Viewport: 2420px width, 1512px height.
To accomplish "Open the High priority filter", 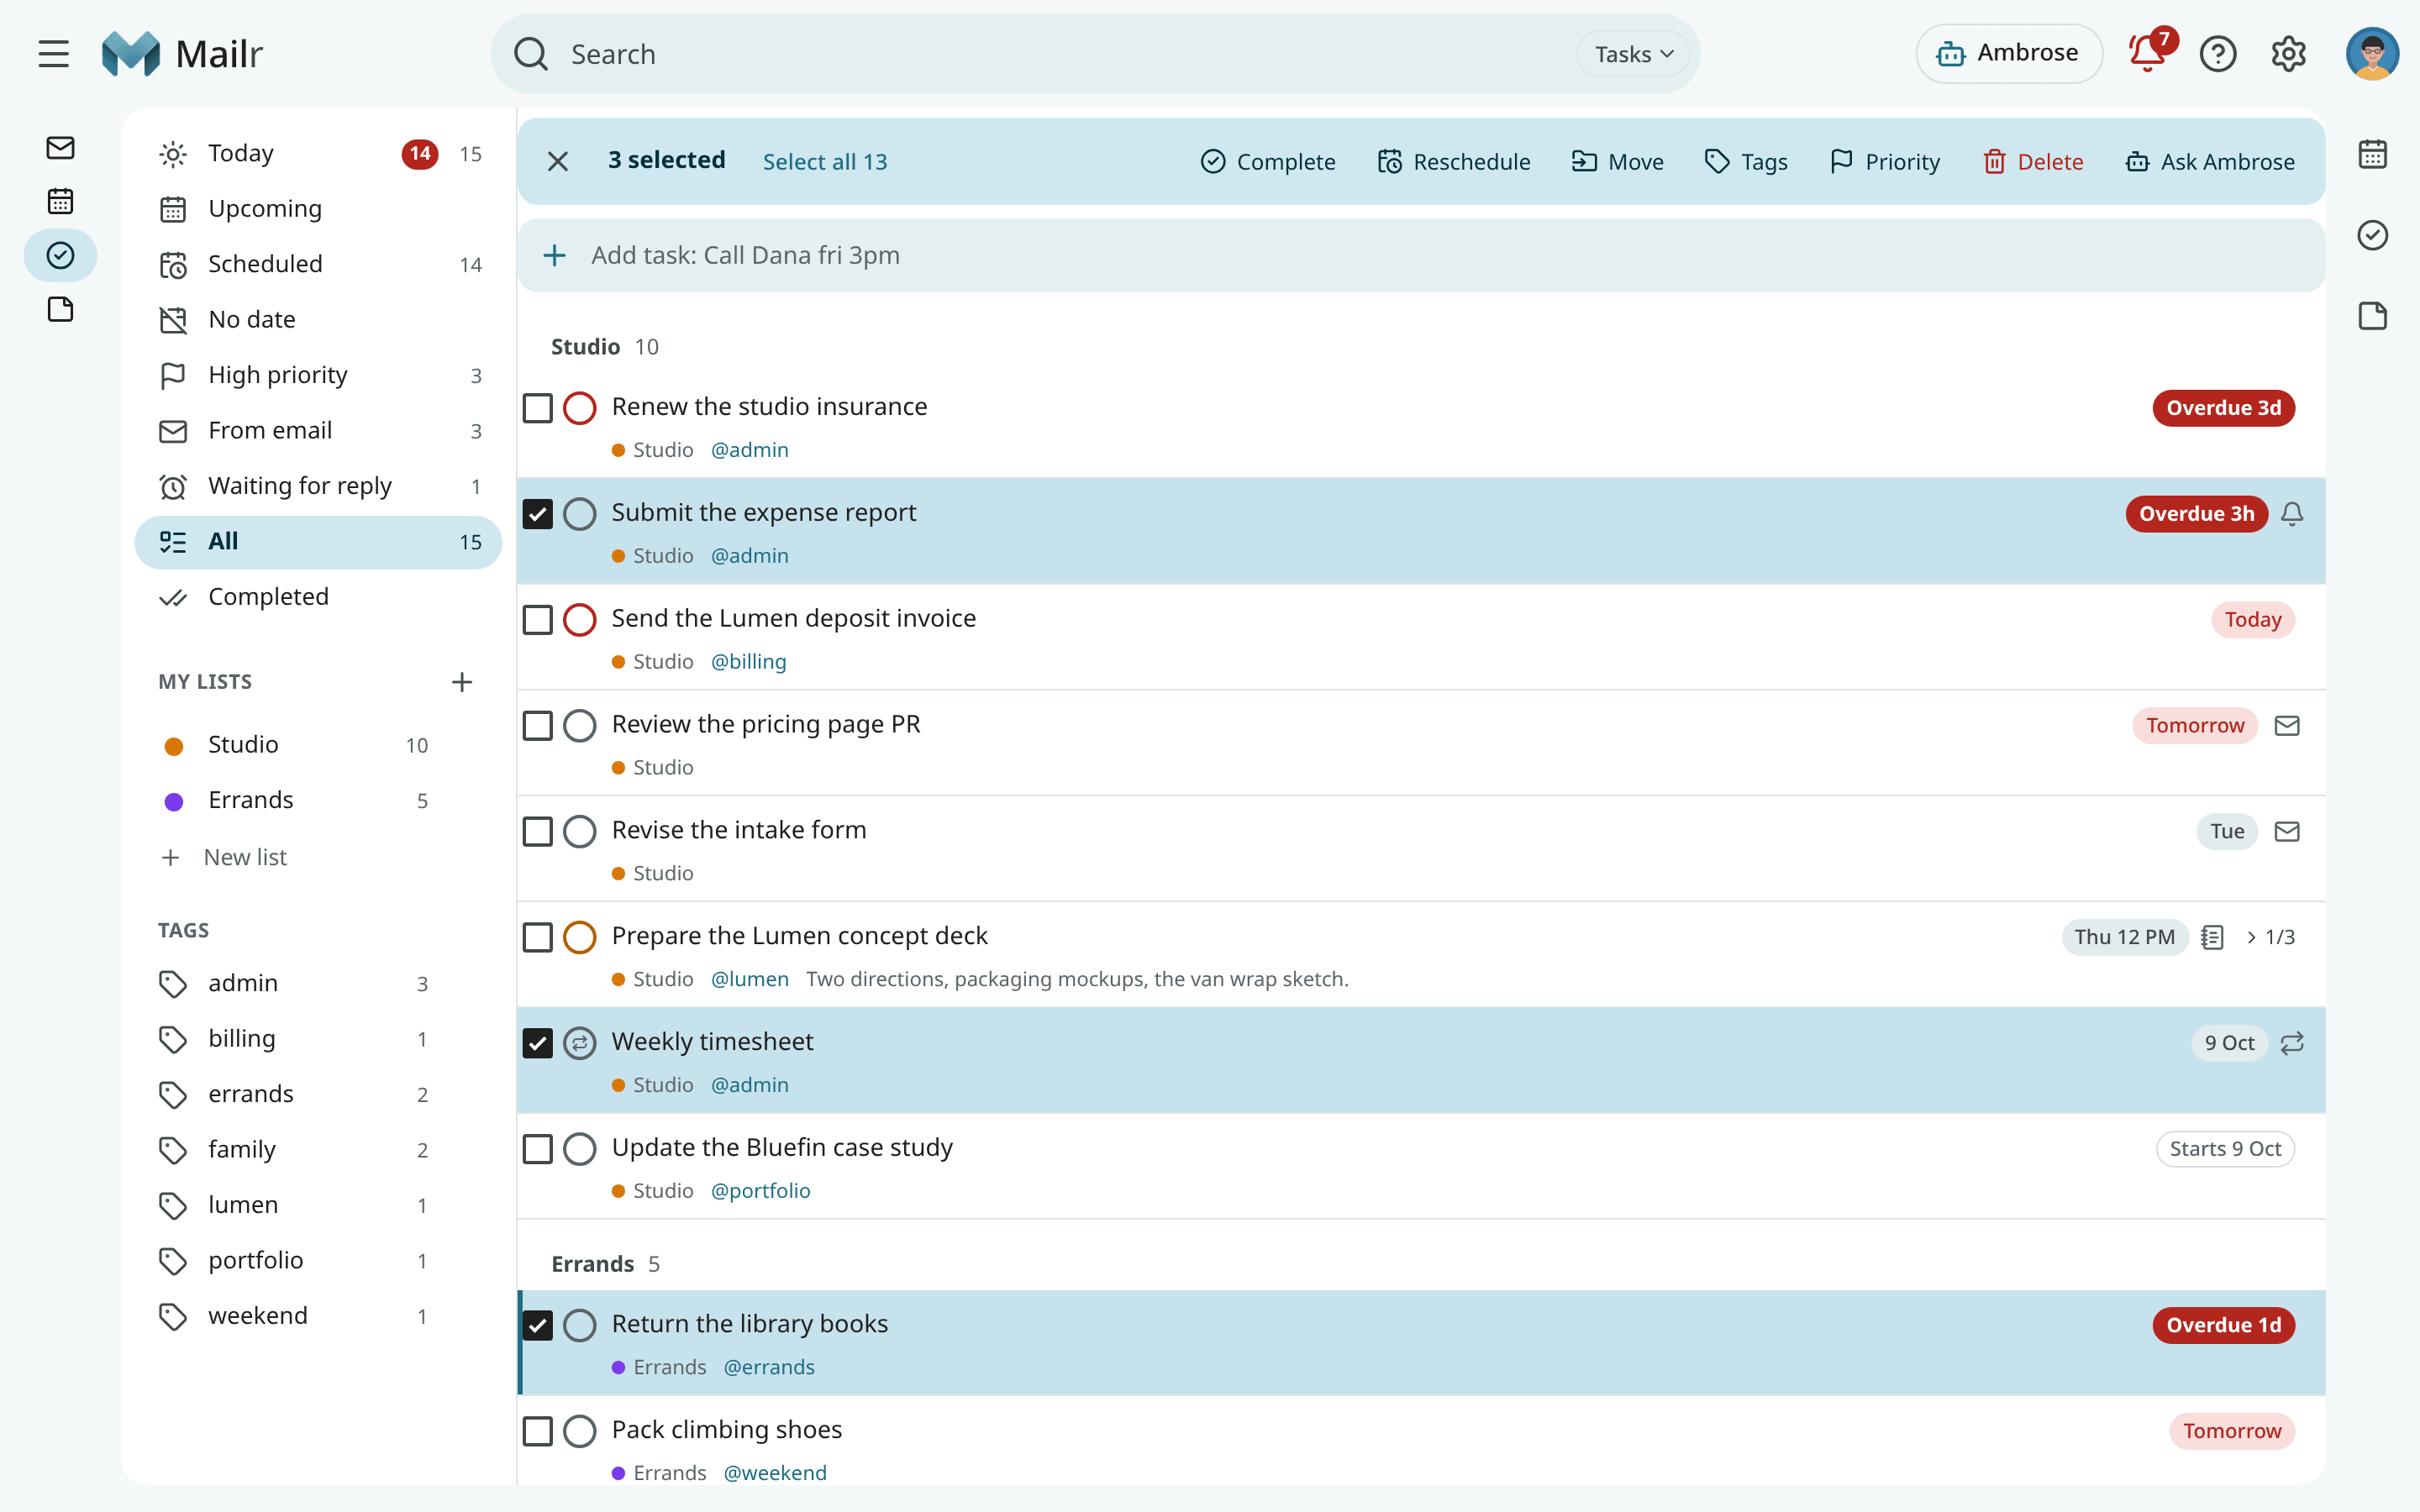I will click(318, 375).
